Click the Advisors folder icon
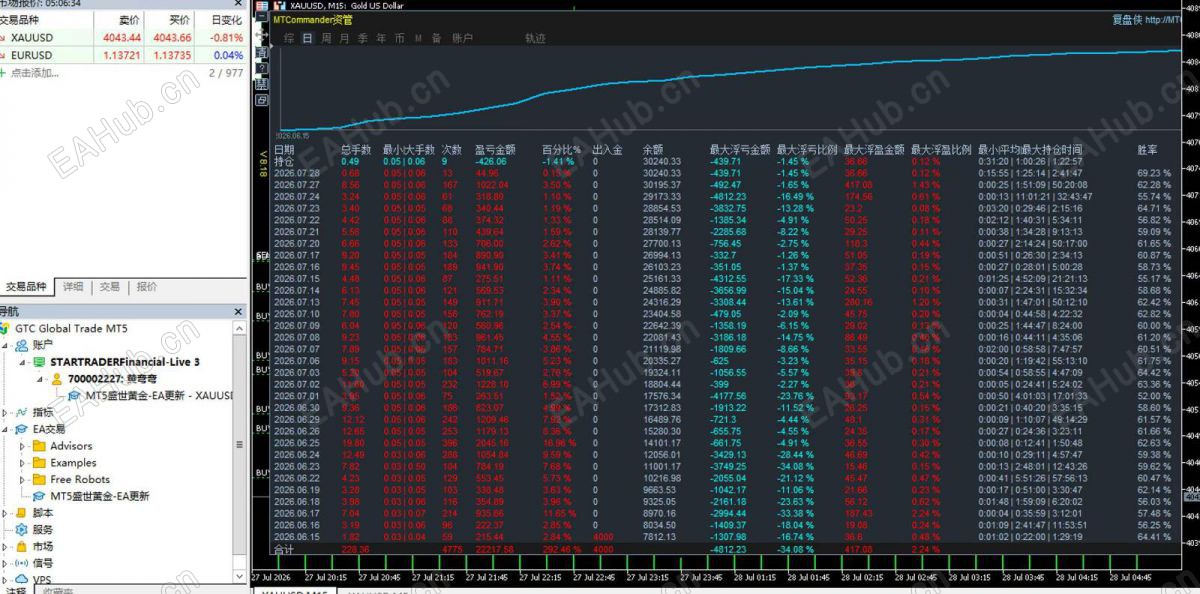 tap(39, 446)
